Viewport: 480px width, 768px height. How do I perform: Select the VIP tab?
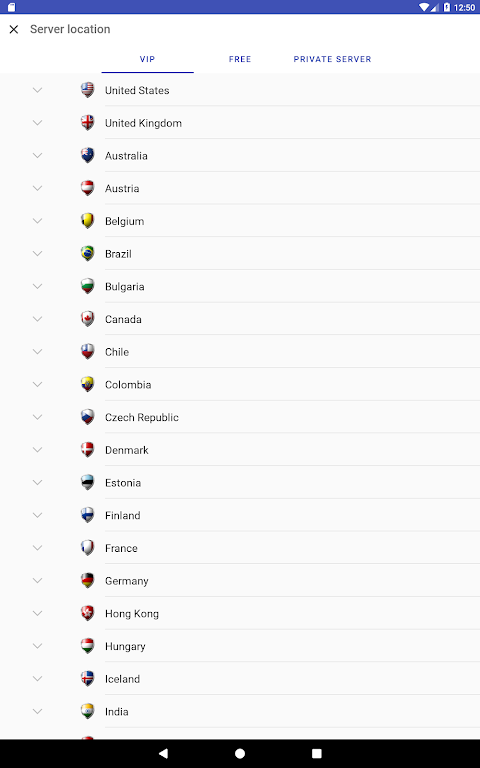pos(147,59)
